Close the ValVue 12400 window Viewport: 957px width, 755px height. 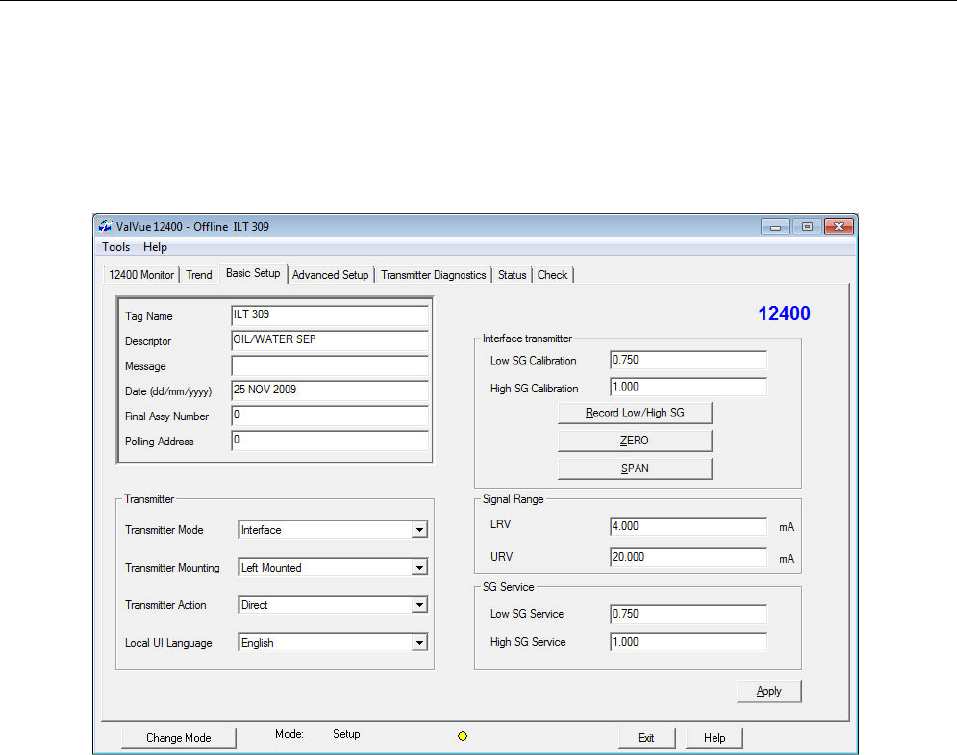[x=839, y=226]
